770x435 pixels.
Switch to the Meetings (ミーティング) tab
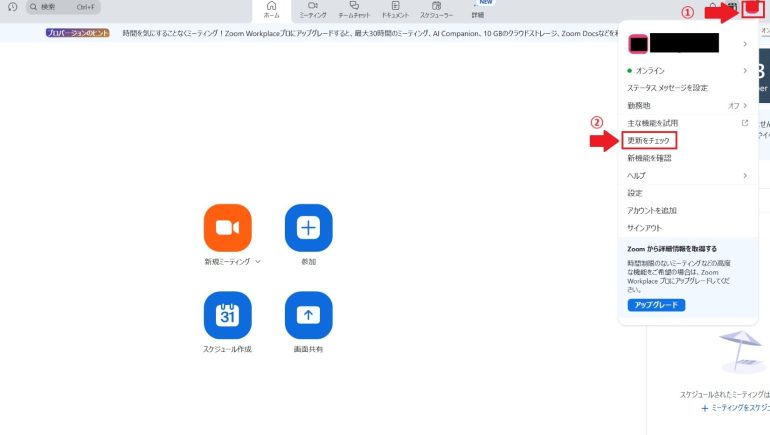click(313, 10)
